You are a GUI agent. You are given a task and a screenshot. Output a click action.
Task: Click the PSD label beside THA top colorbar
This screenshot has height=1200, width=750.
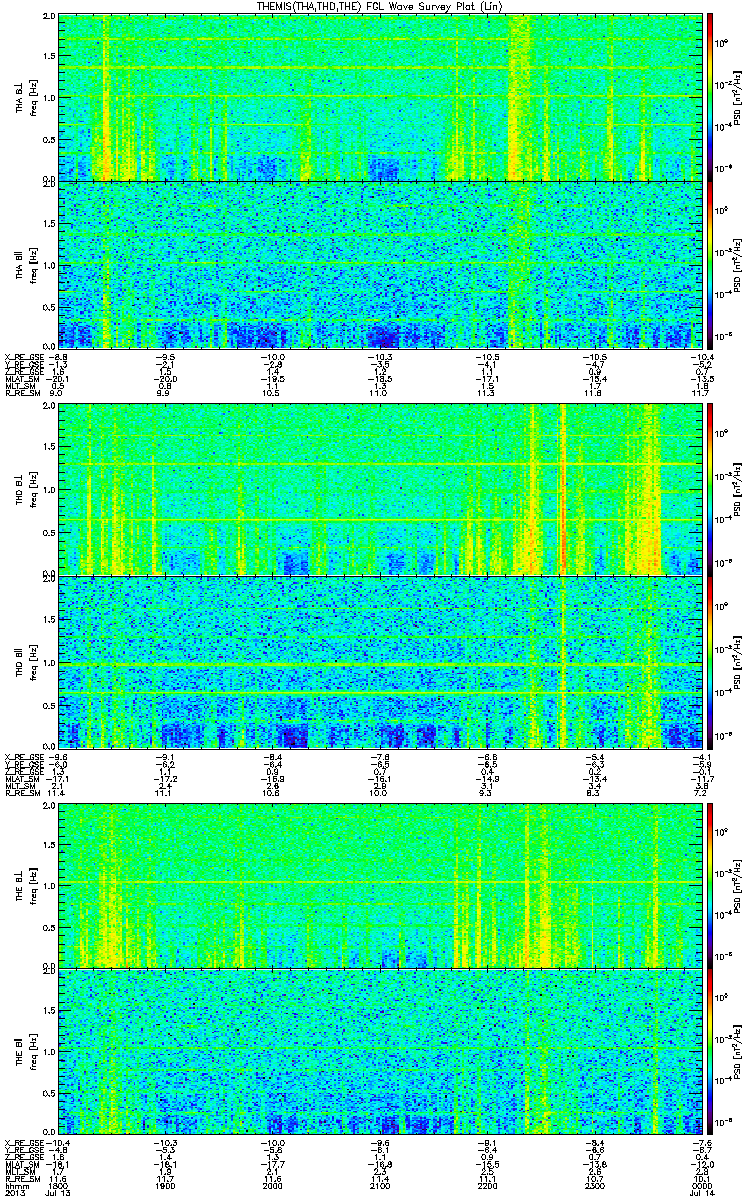click(x=738, y=97)
